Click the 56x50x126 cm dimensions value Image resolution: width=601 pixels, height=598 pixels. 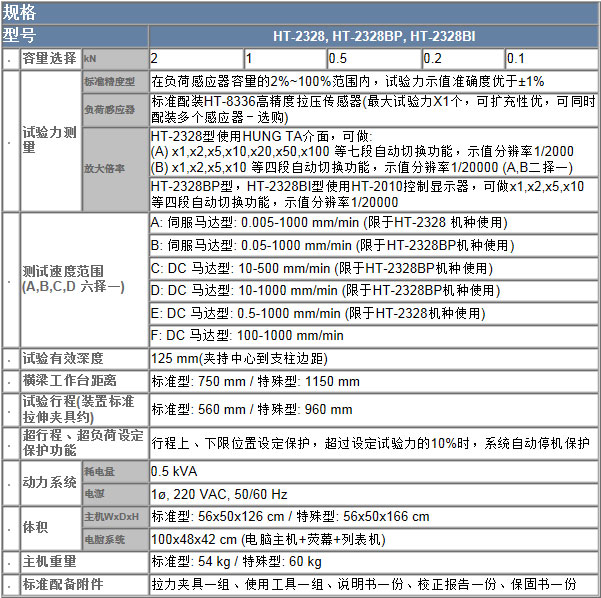(290, 516)
